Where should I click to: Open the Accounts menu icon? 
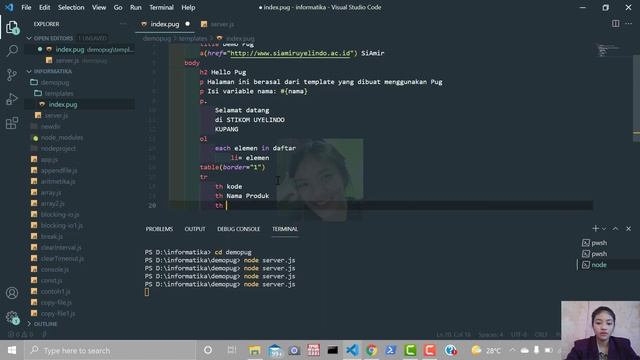tap(12, 293)
